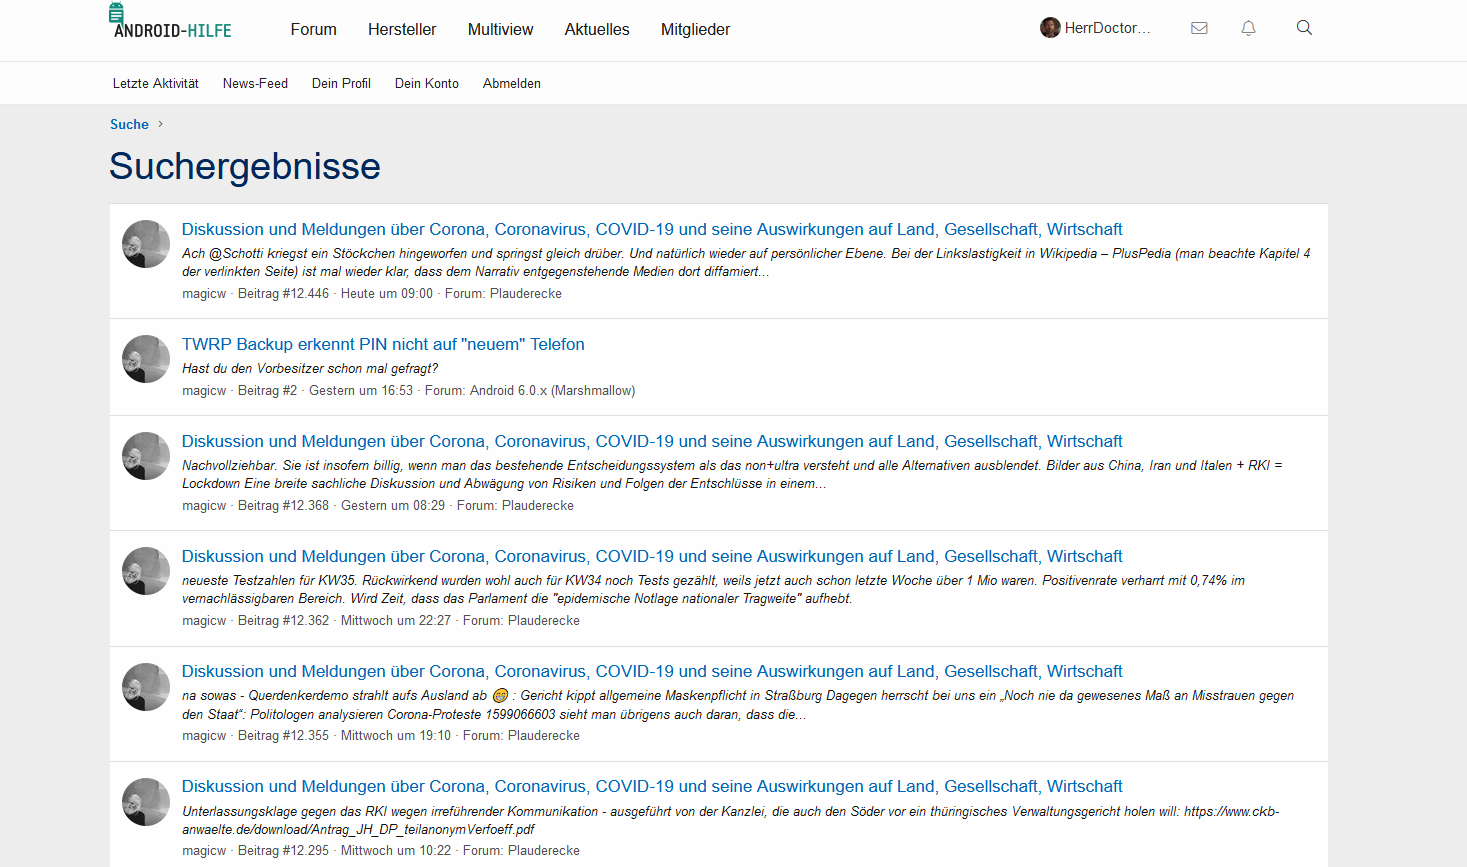This screenshot has height=867, width=1467.
Task: Click the magicw username in the Beitrag #12.368 row
Action: (204, 506)
